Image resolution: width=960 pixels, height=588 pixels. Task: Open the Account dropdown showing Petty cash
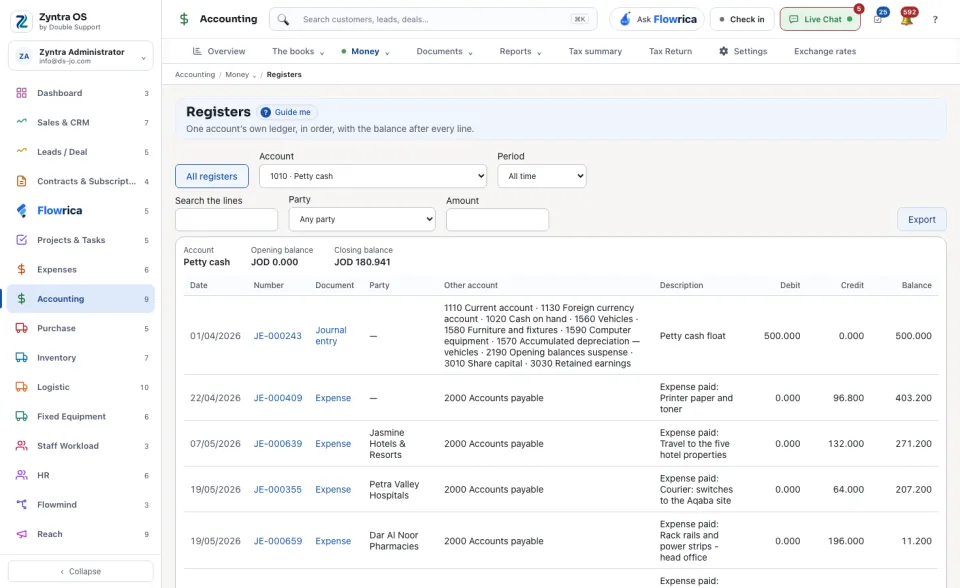[373, 176]
